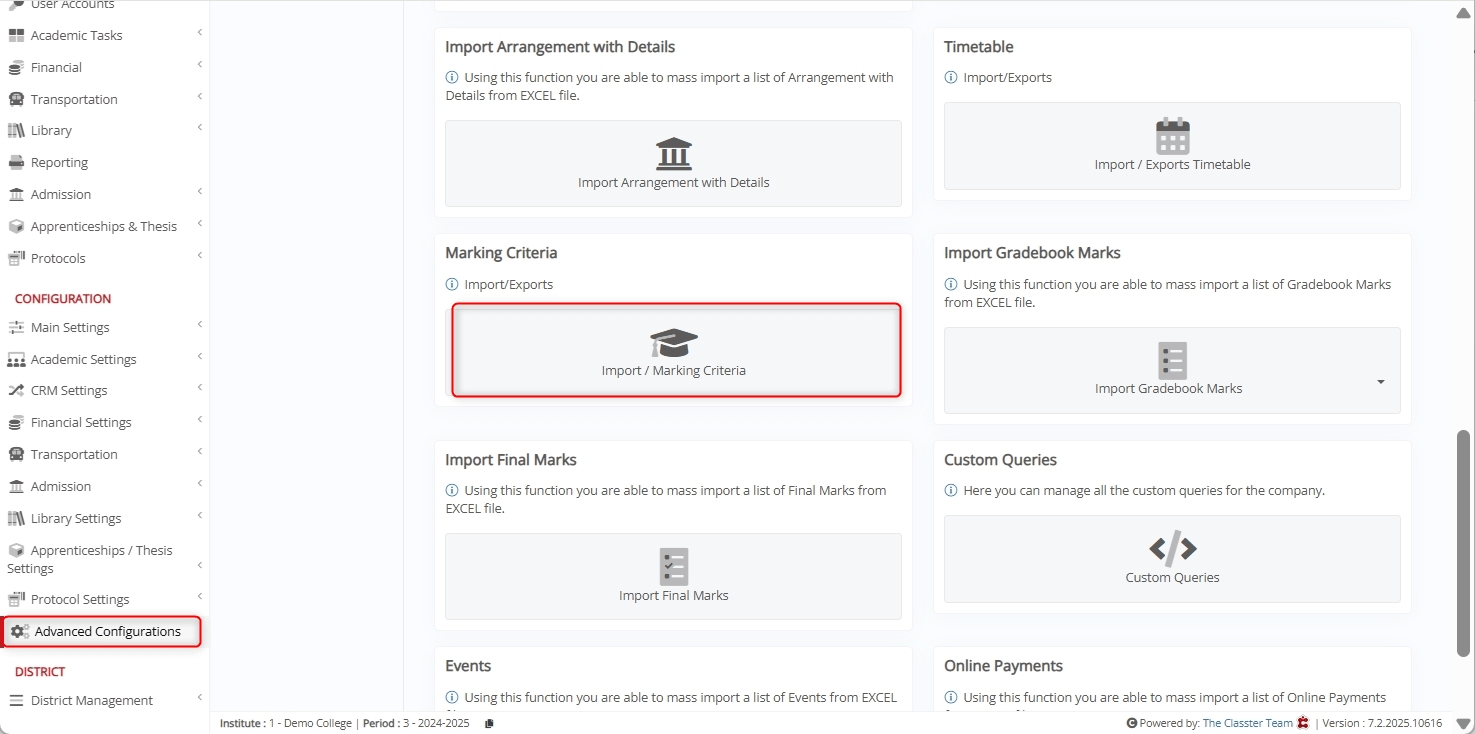This screenshot has height=734, width=1475.
Task: Click the info icon under Marking Criteria
Action: 452,285
